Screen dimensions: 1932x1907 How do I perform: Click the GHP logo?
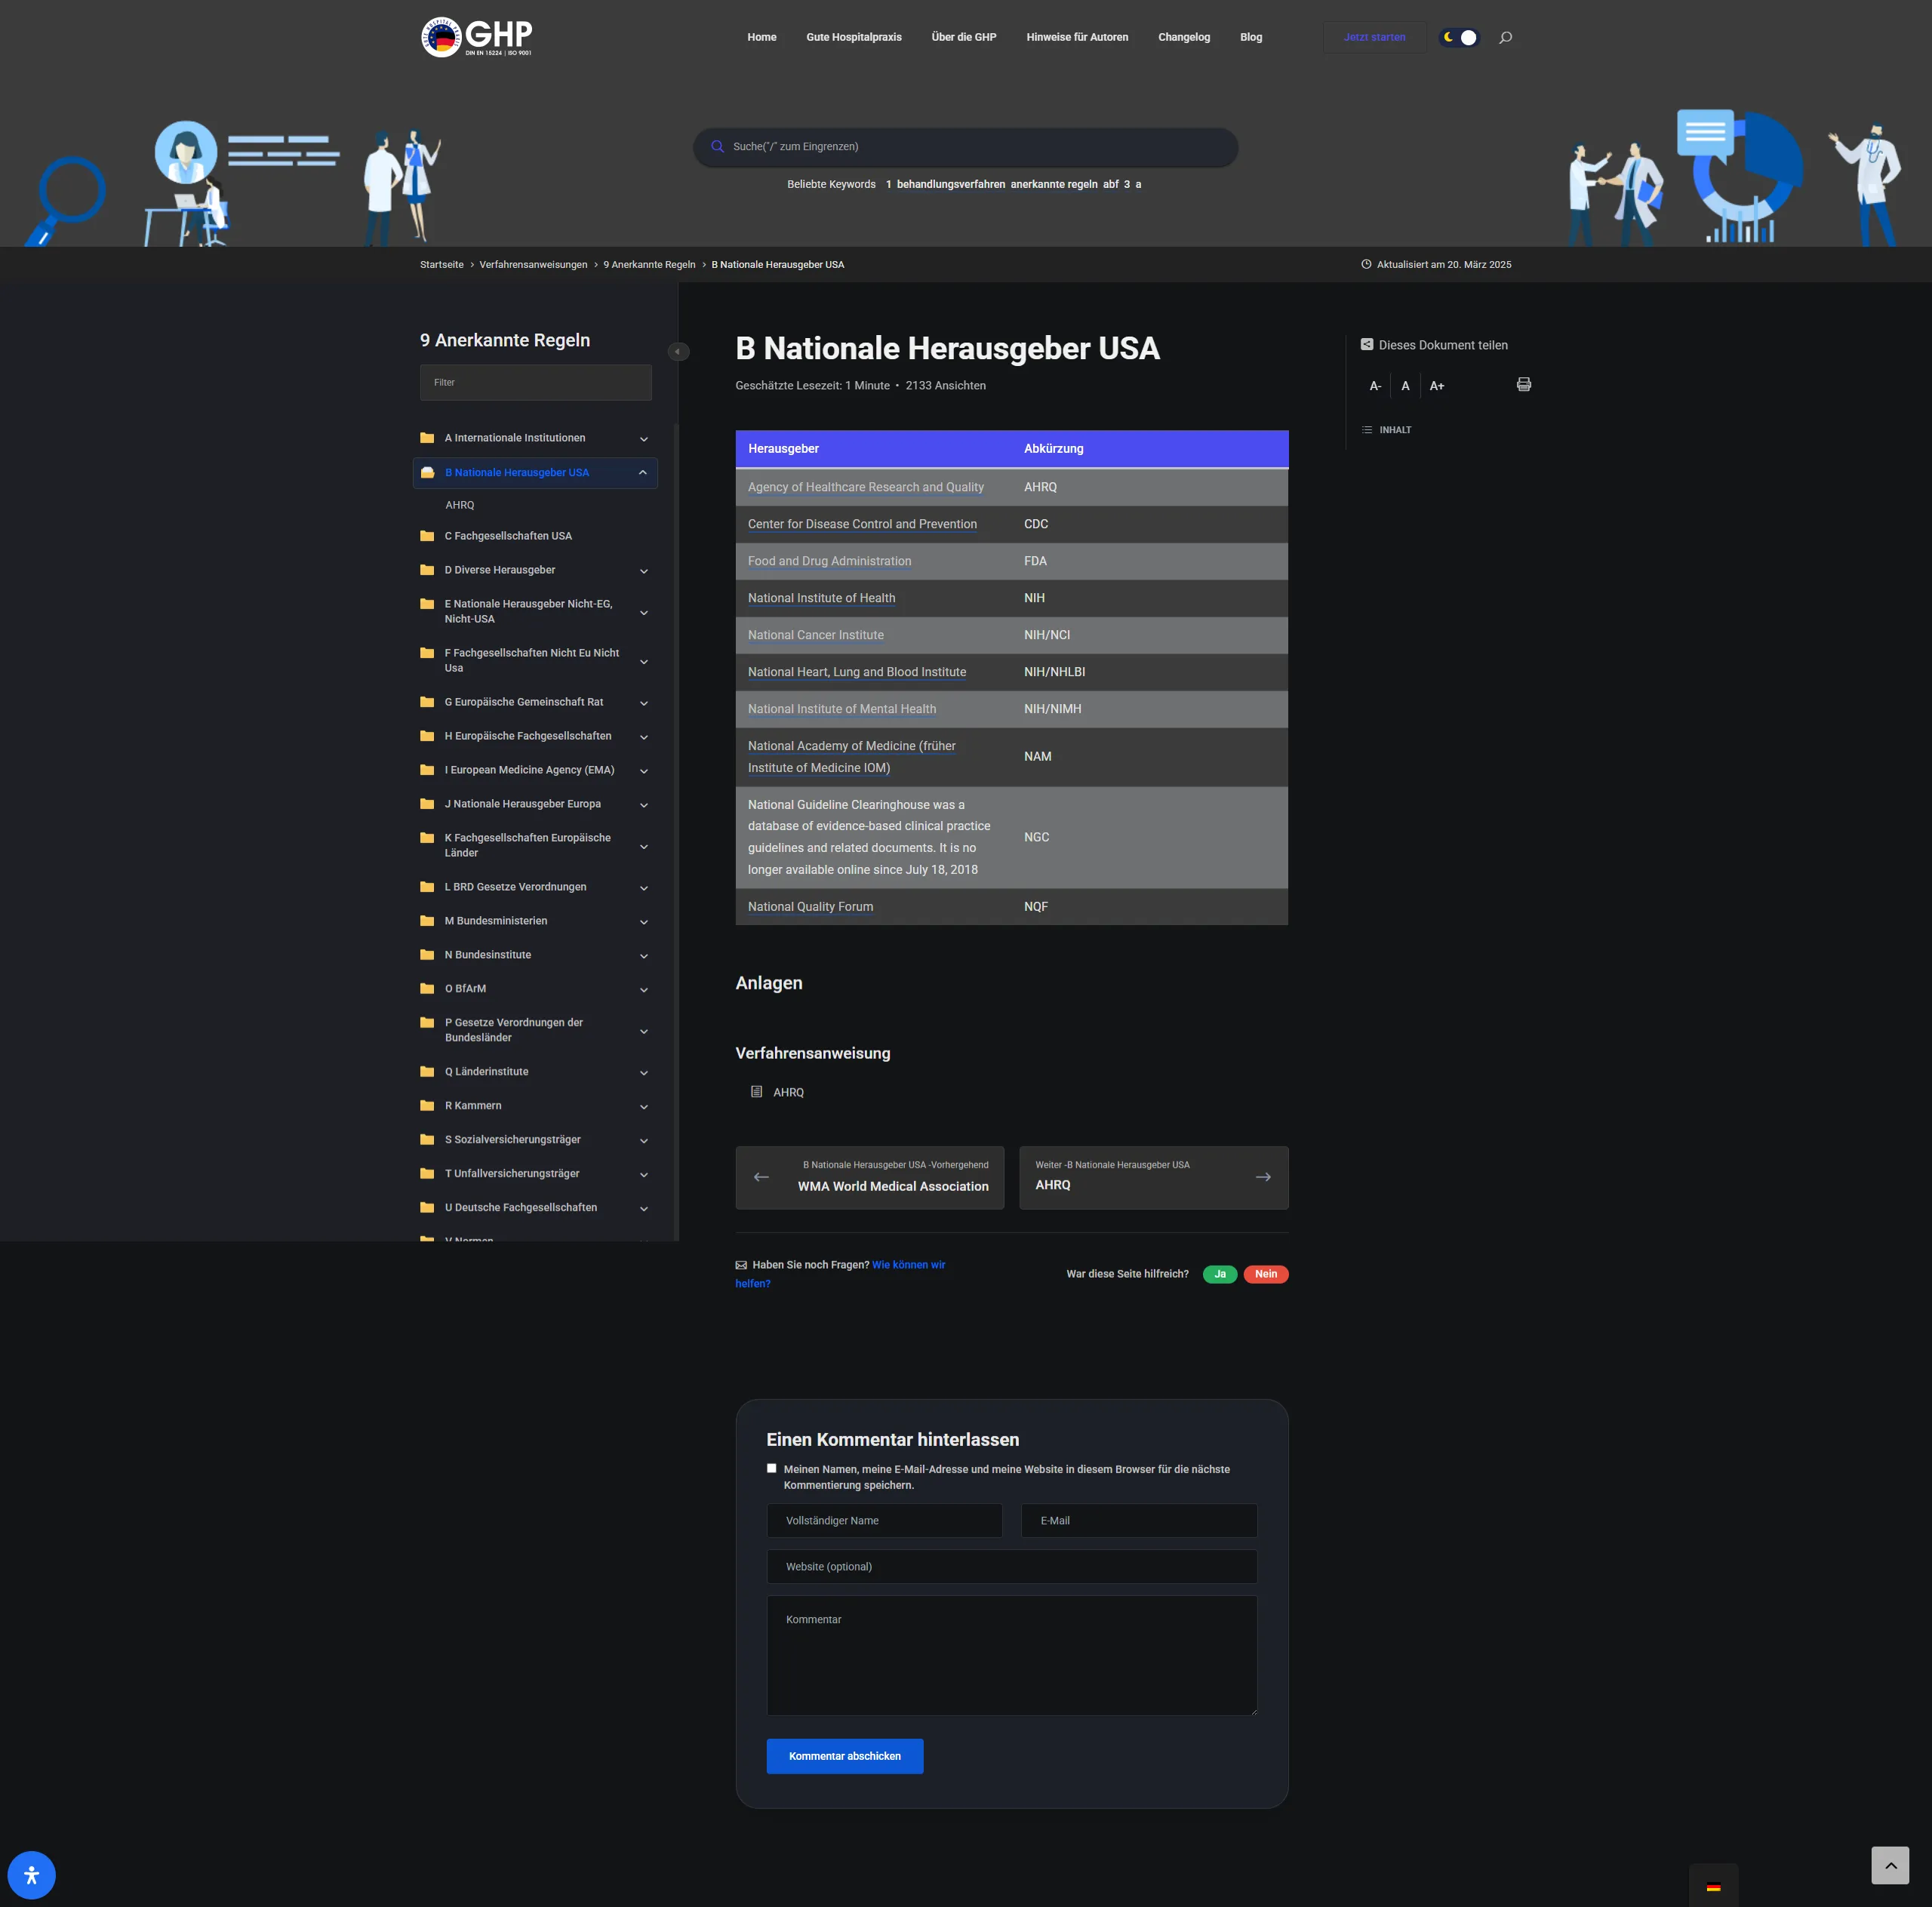pyautogui.click(x=477, y=38)
